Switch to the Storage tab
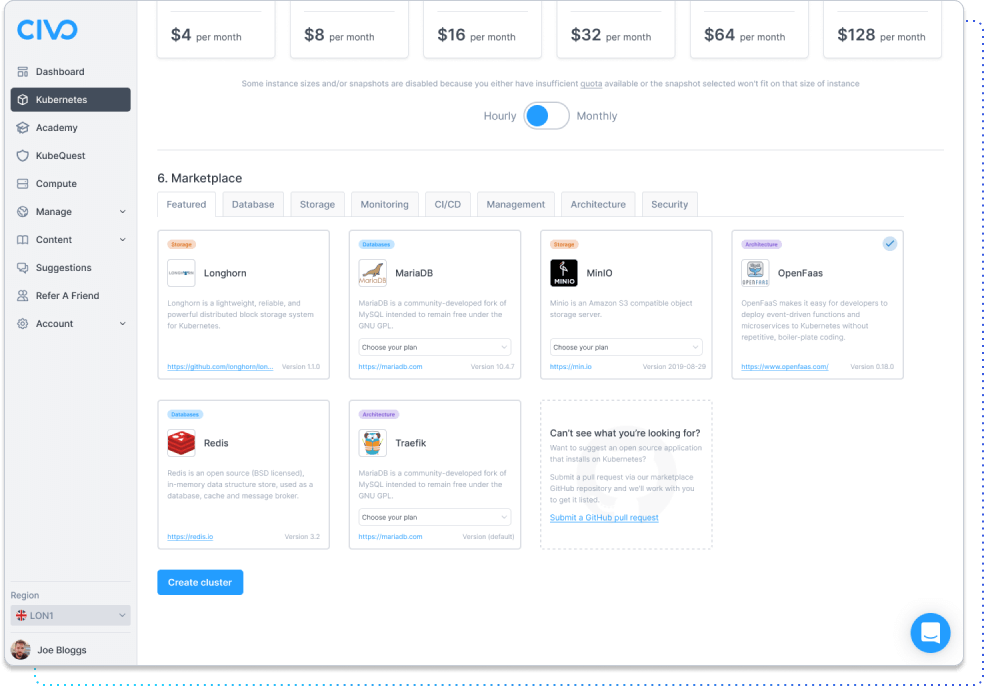 [317, 205]
